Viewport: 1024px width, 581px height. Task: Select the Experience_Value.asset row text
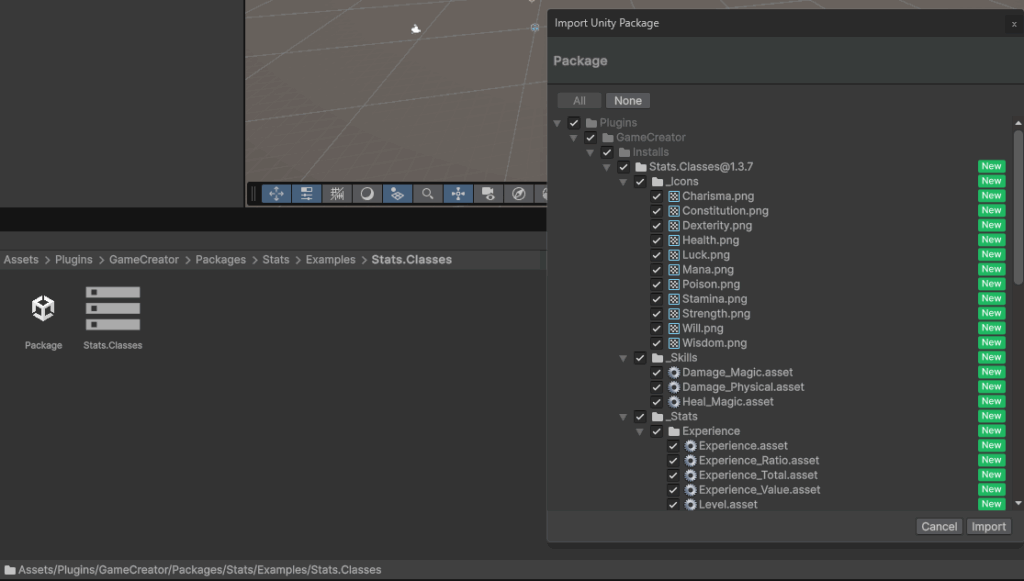[760, 490]
